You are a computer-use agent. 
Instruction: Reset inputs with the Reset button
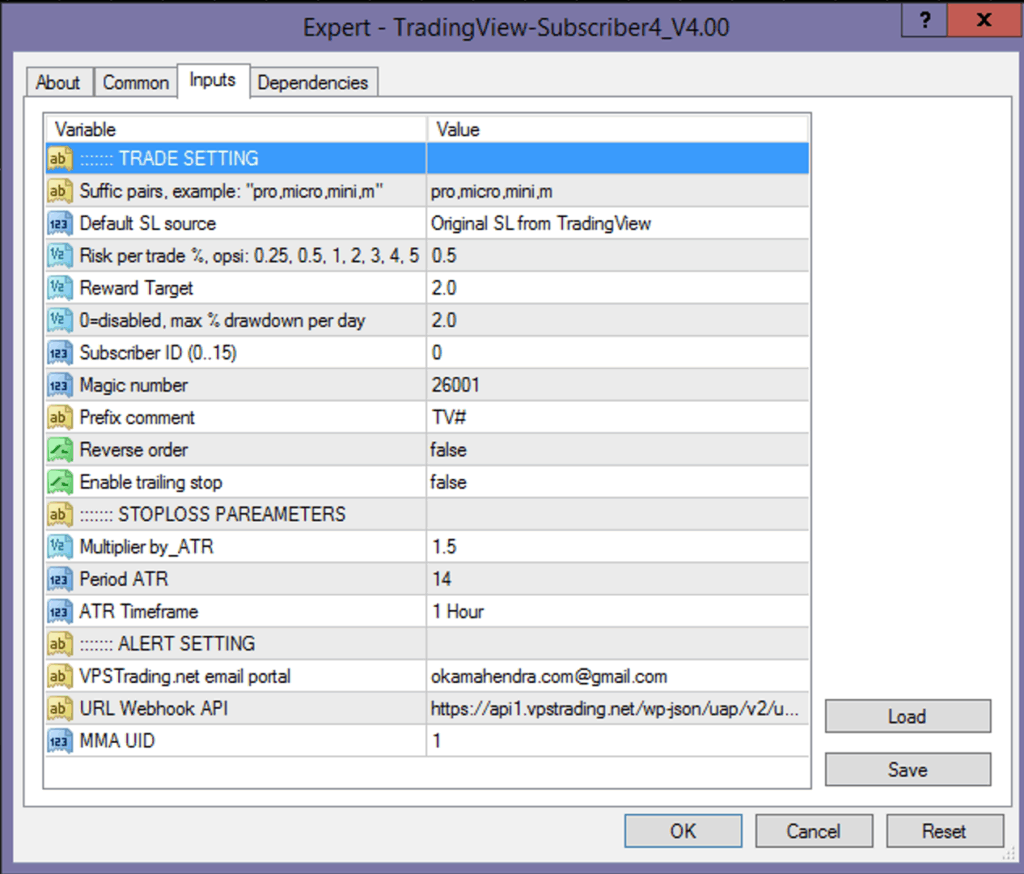(x=944, y=831)
